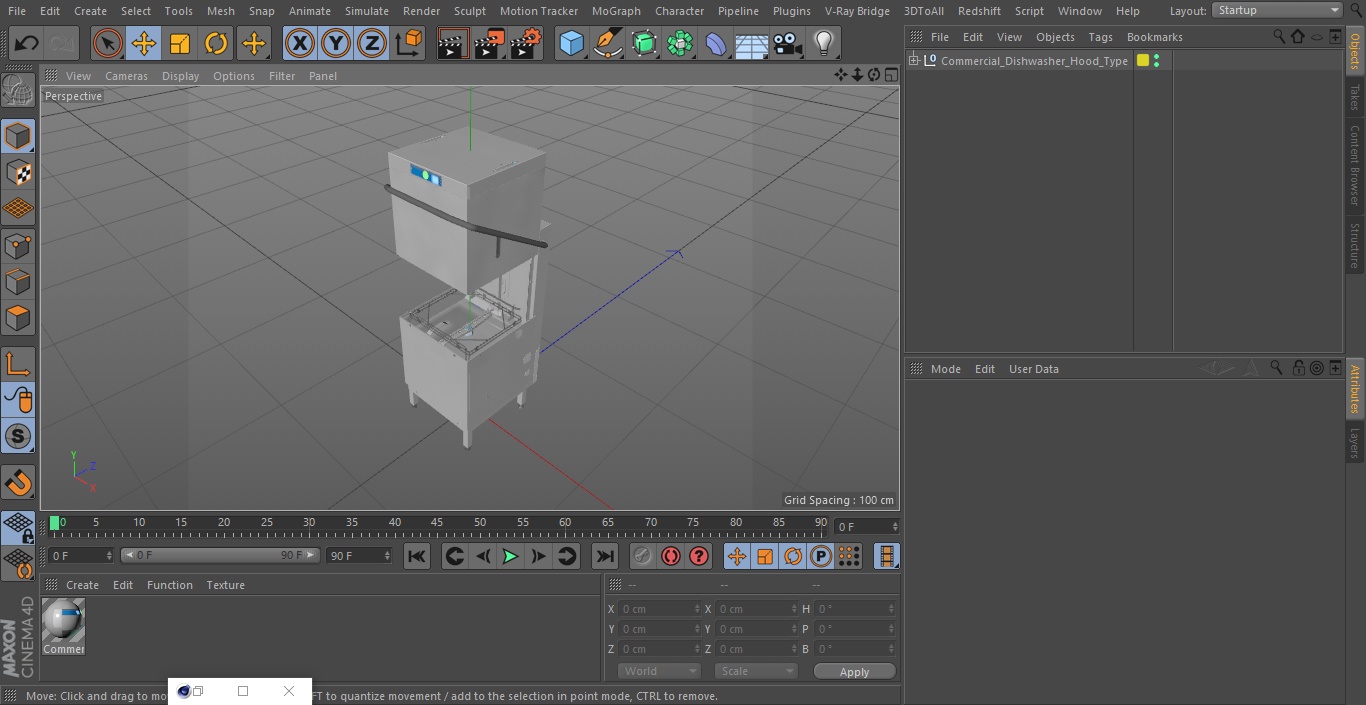Toggle the Z axis lock
This screenshot has height=705, width=1366.
(372, 43)
